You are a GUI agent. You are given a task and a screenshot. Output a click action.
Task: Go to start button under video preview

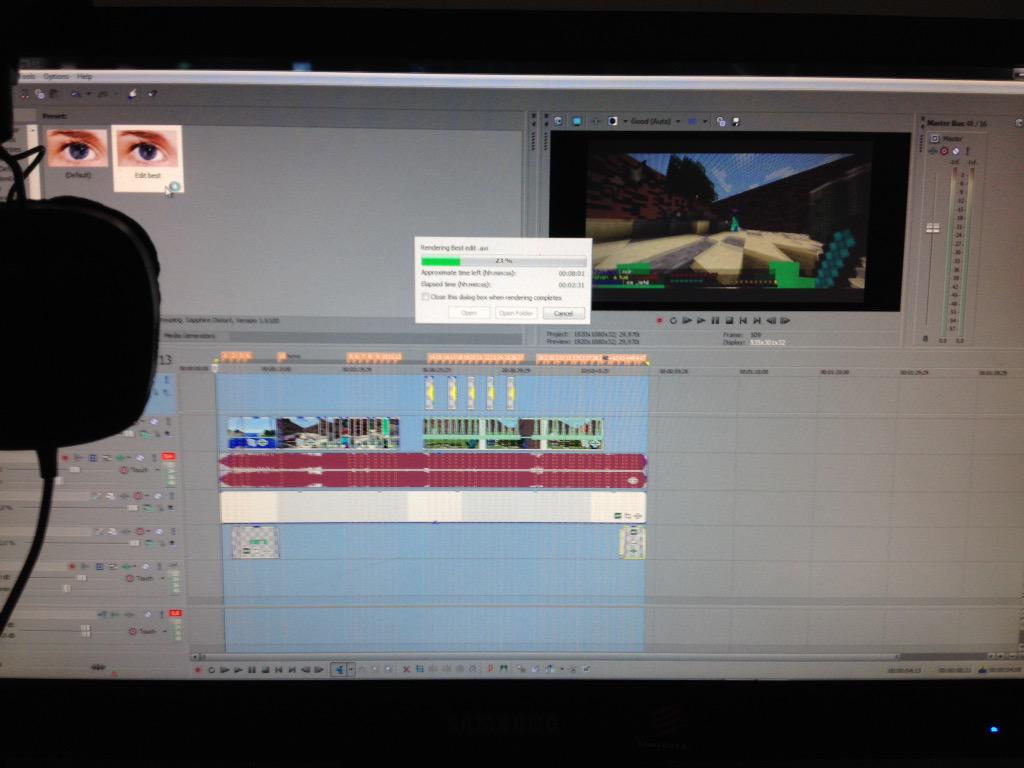[743, 321]
